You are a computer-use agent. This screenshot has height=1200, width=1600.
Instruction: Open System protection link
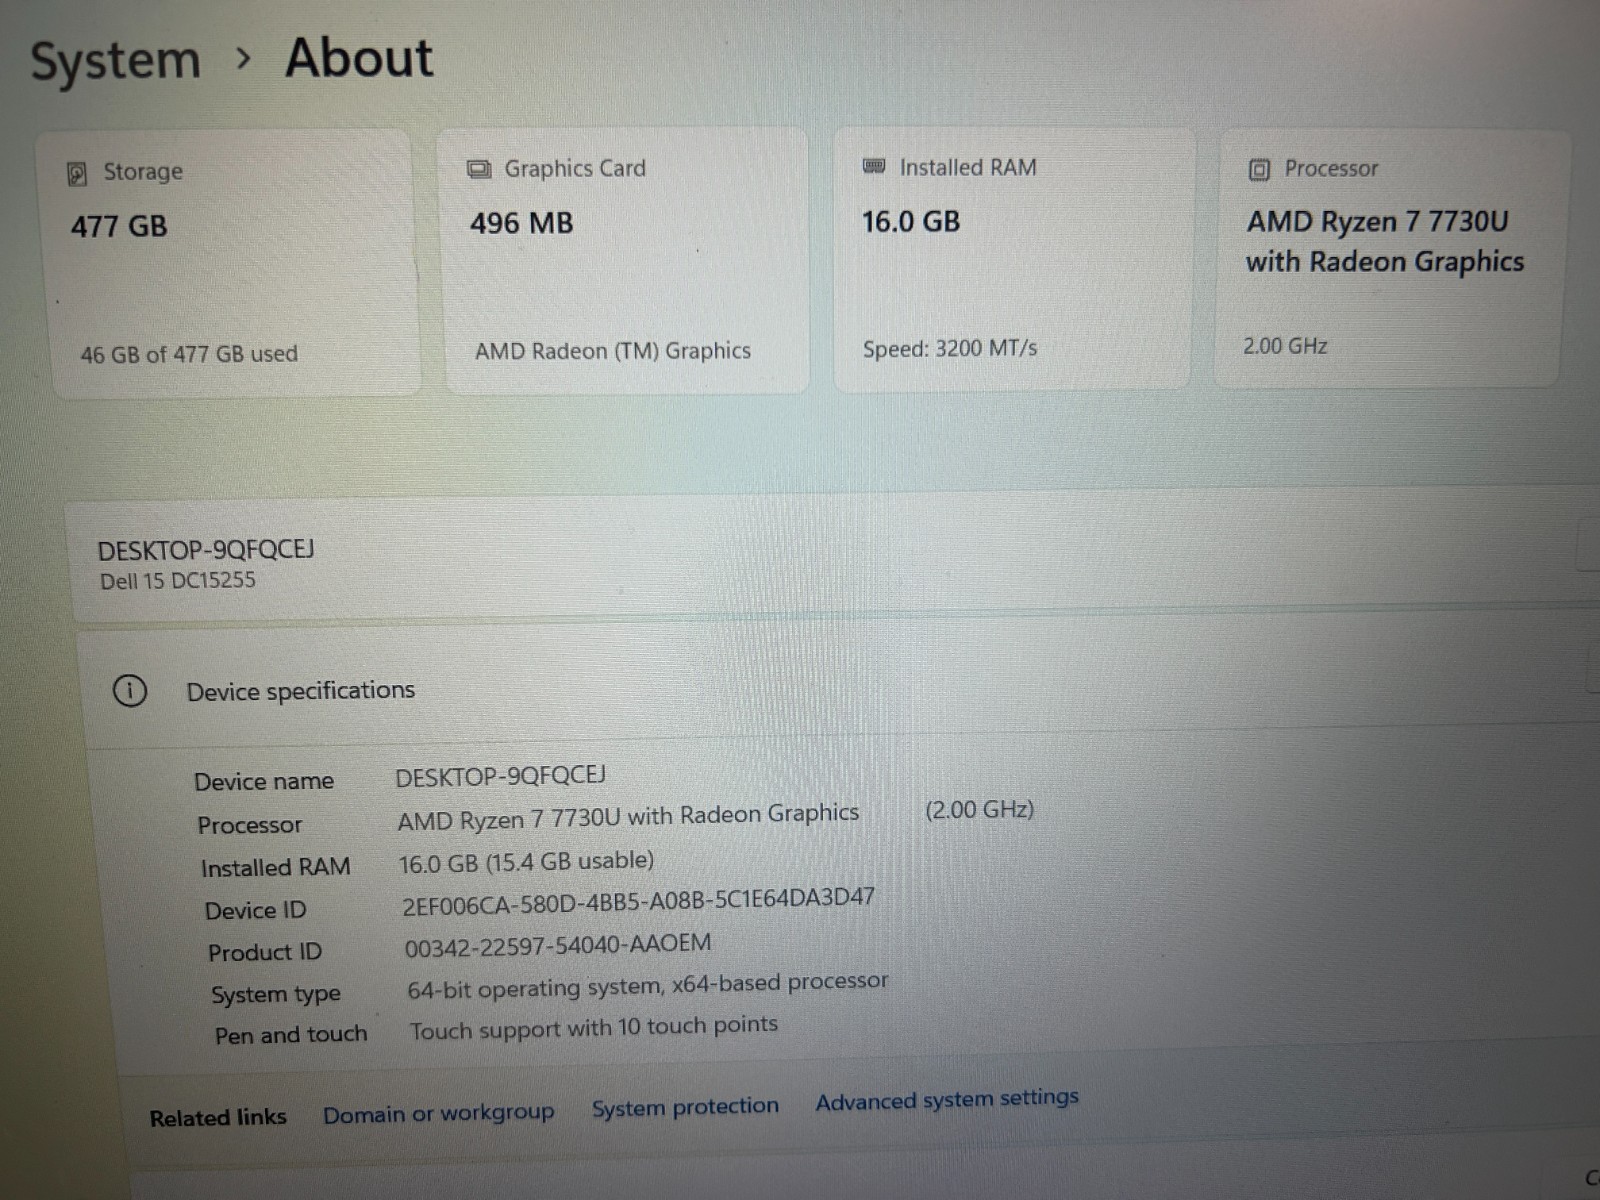pos(685,1107)
